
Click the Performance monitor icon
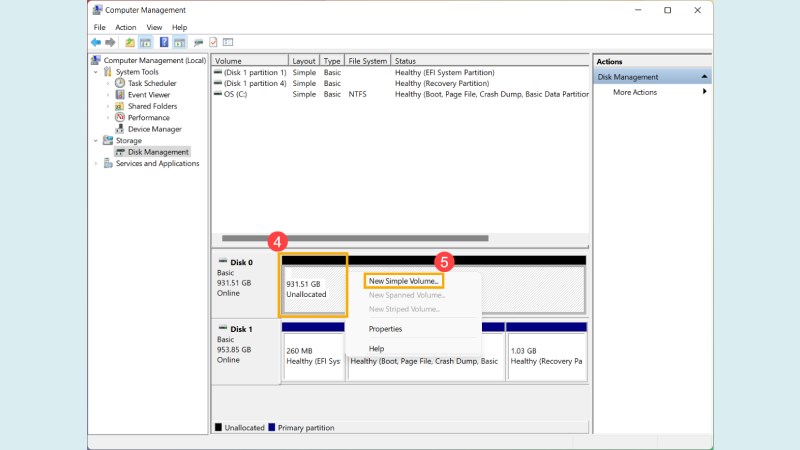pyautogui.click(x=120, y=117)
